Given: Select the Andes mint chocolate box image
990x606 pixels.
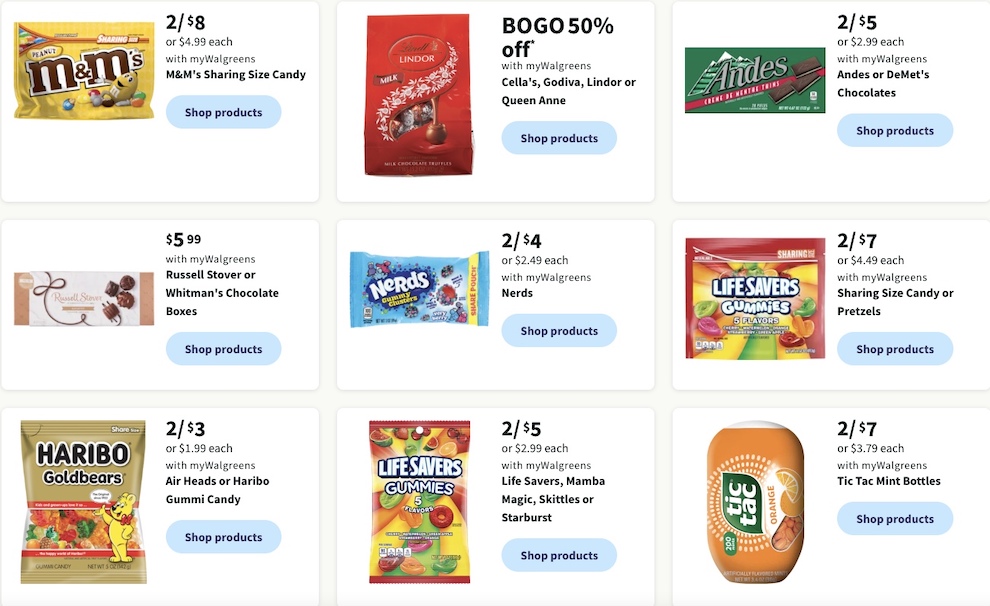Looking at the screenshot, I should [755, 80].
